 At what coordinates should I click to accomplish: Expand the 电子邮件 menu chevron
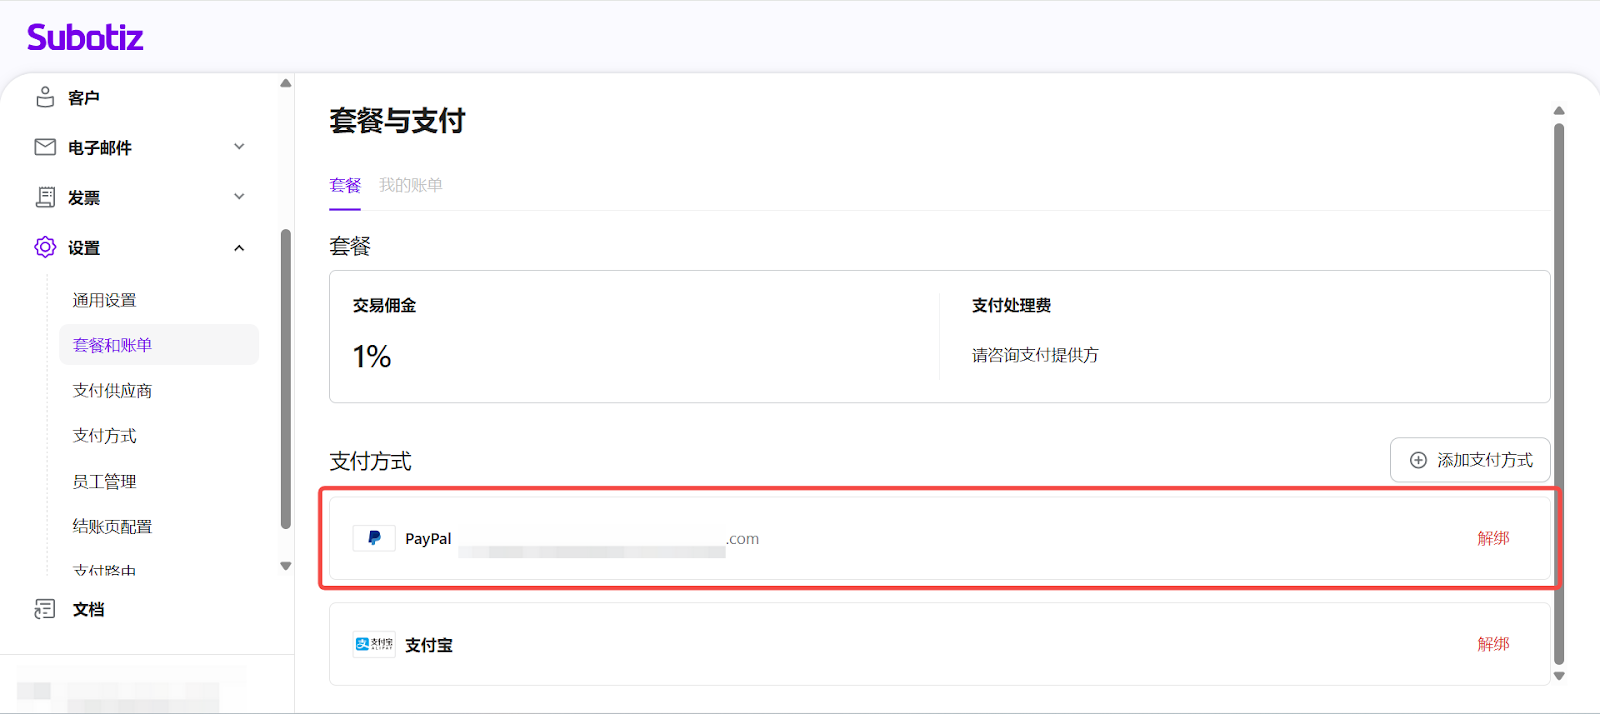coord(239,147)
